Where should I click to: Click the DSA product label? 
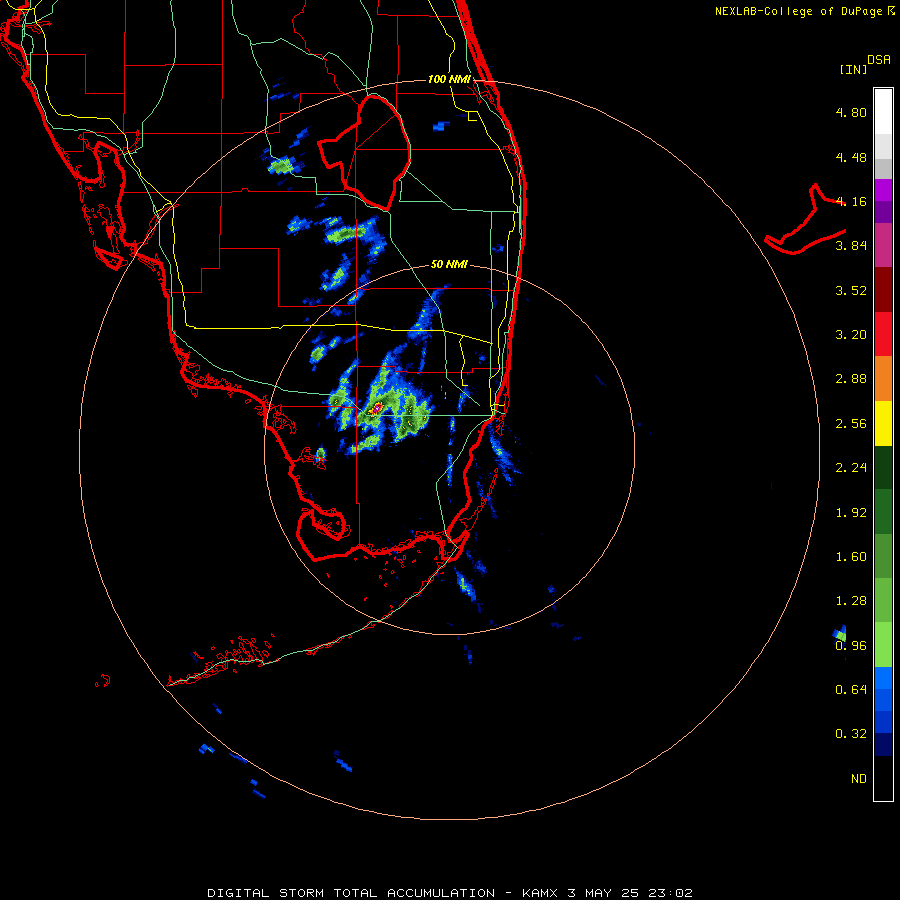(x=879, y=60)
